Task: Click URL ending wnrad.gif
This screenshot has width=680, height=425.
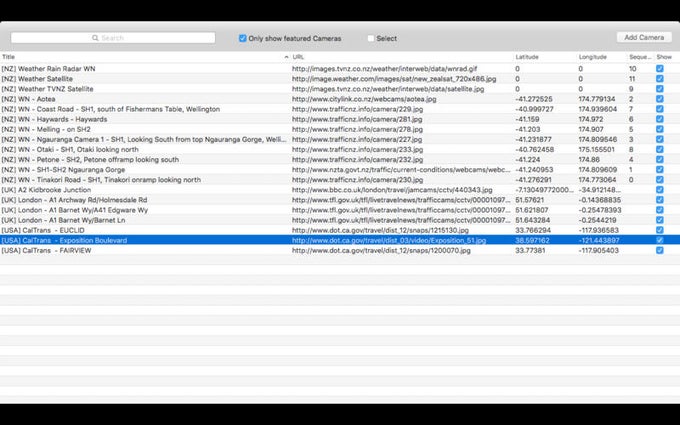Action: pos(384,69)
